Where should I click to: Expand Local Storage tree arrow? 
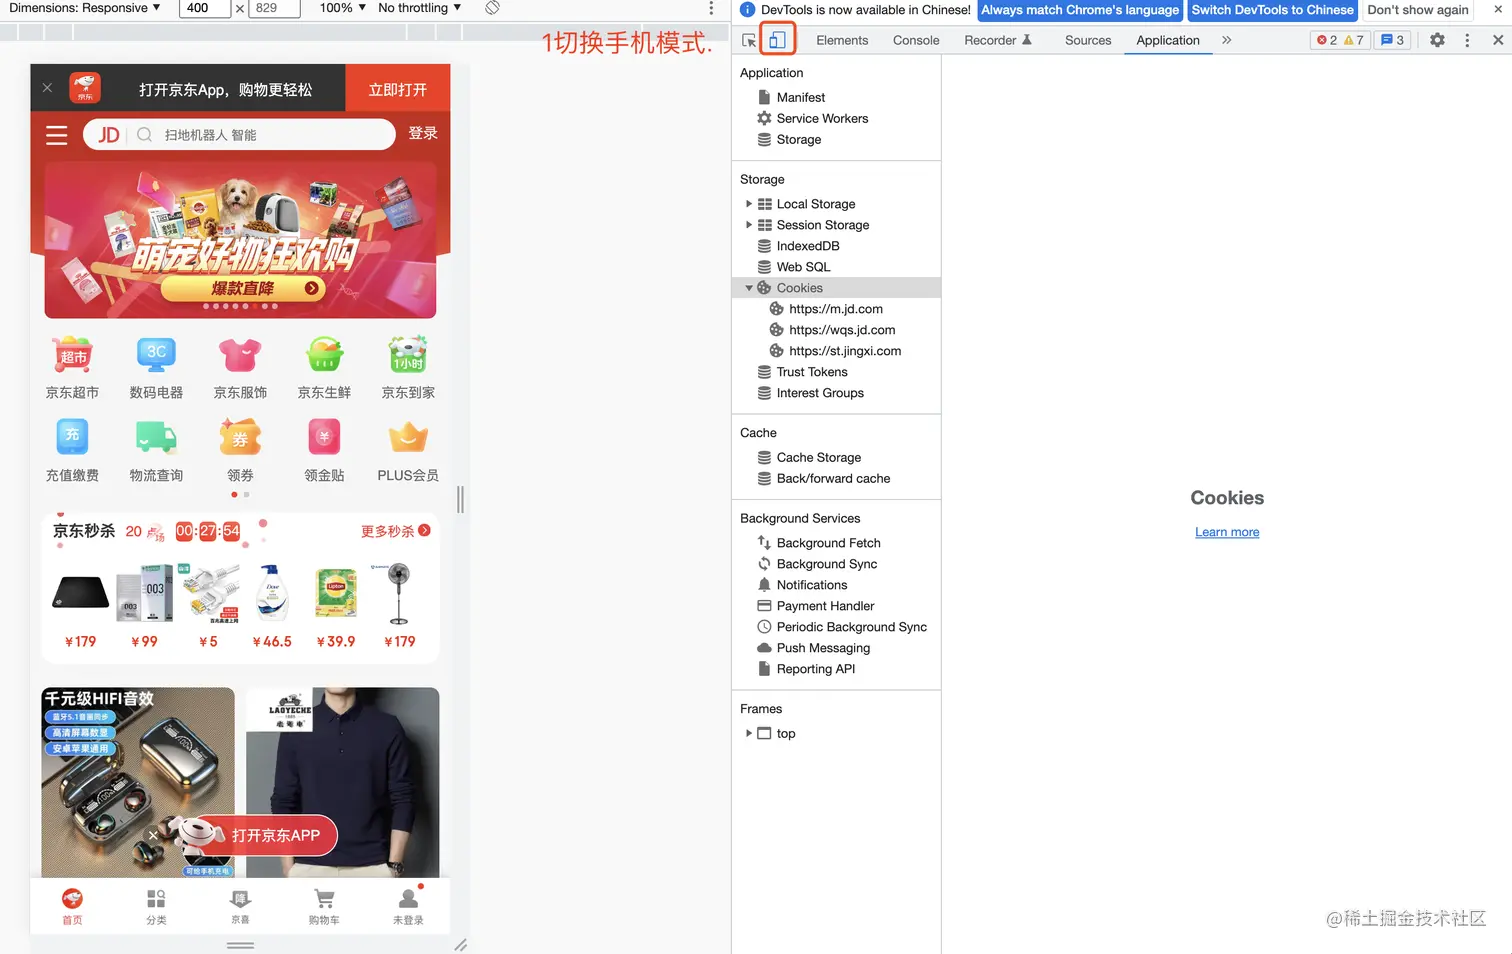click(749, 204)
